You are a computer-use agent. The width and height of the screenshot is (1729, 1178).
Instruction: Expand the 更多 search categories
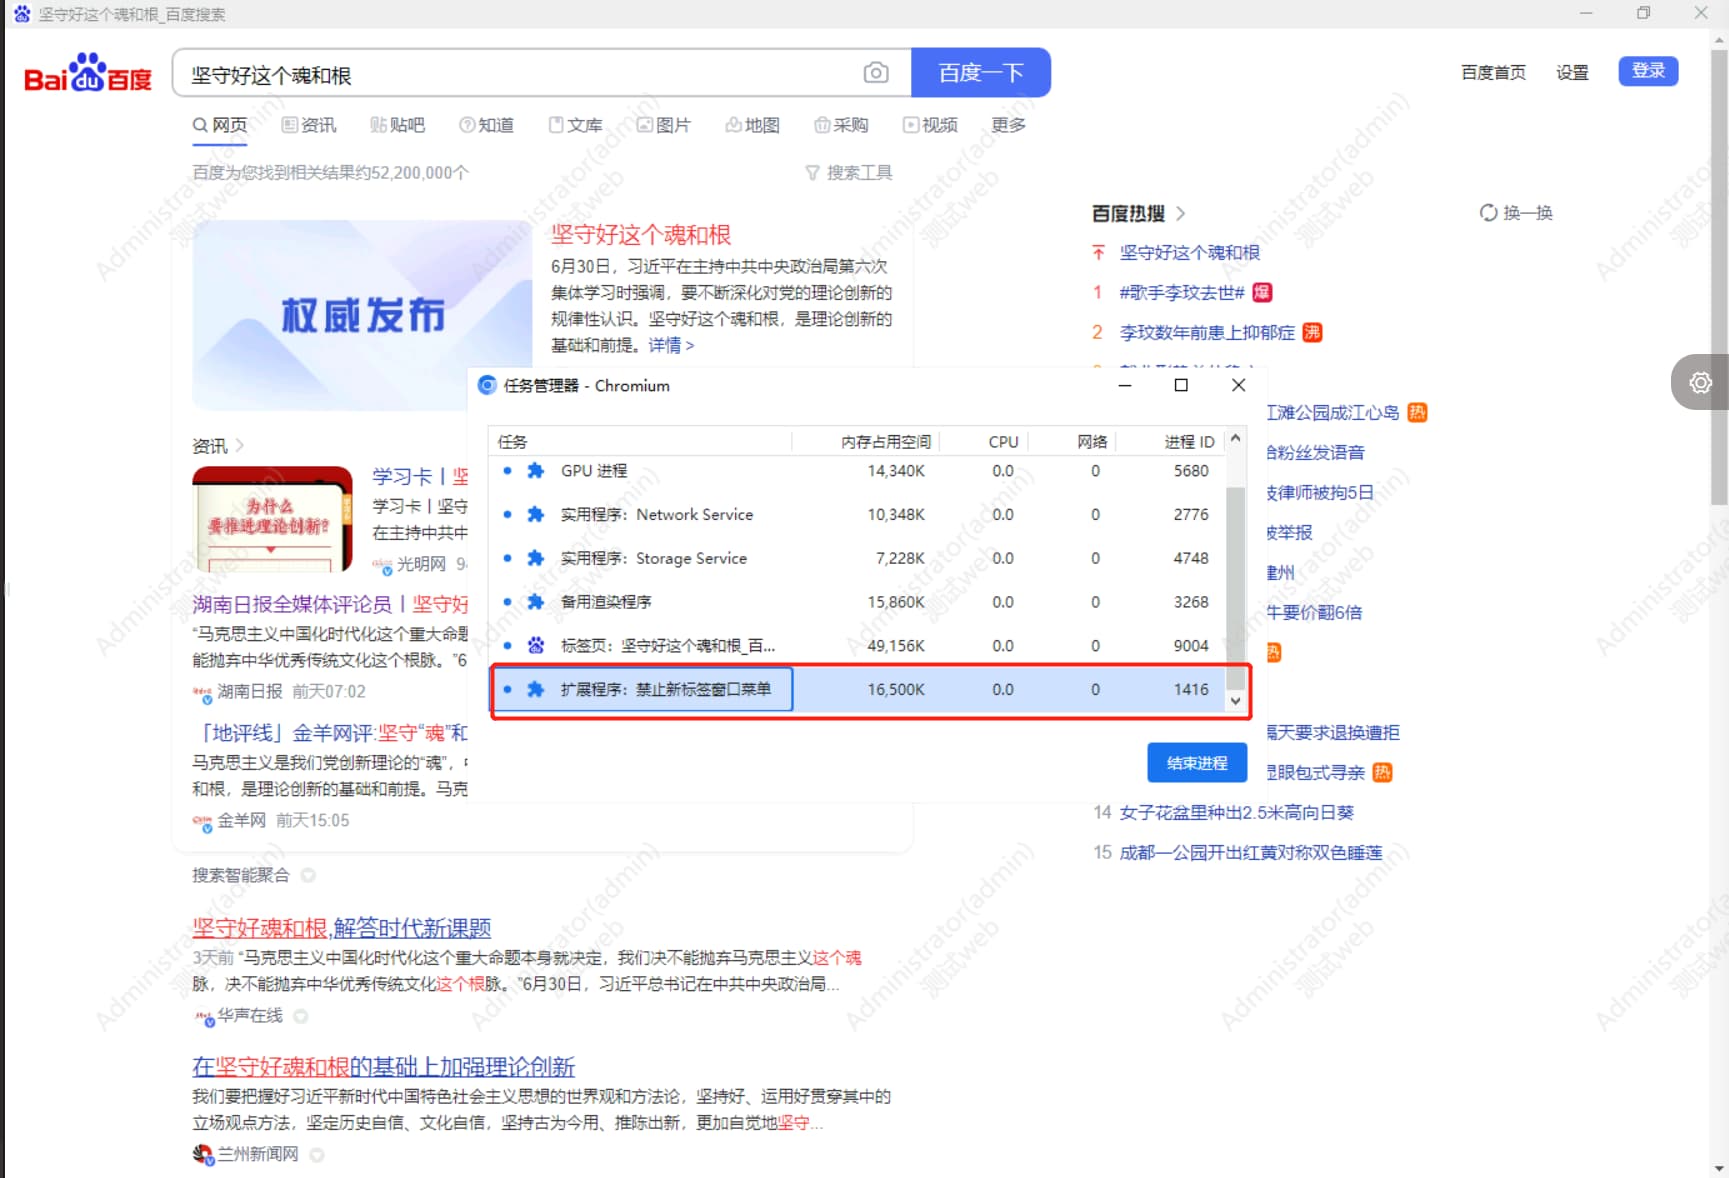tap(1008, 125)
